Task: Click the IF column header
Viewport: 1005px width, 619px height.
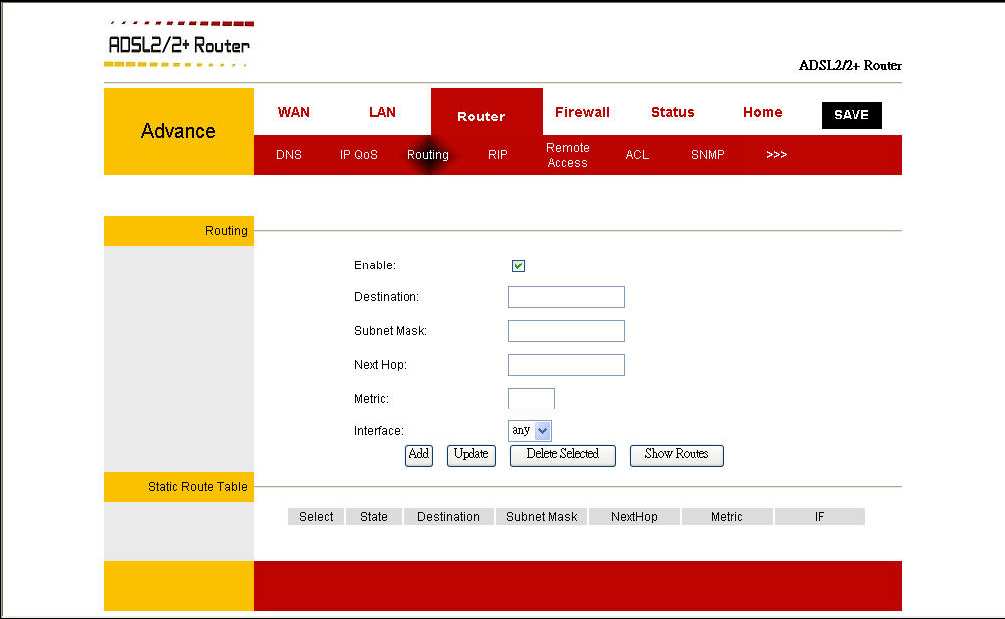Action: (820, 516)
